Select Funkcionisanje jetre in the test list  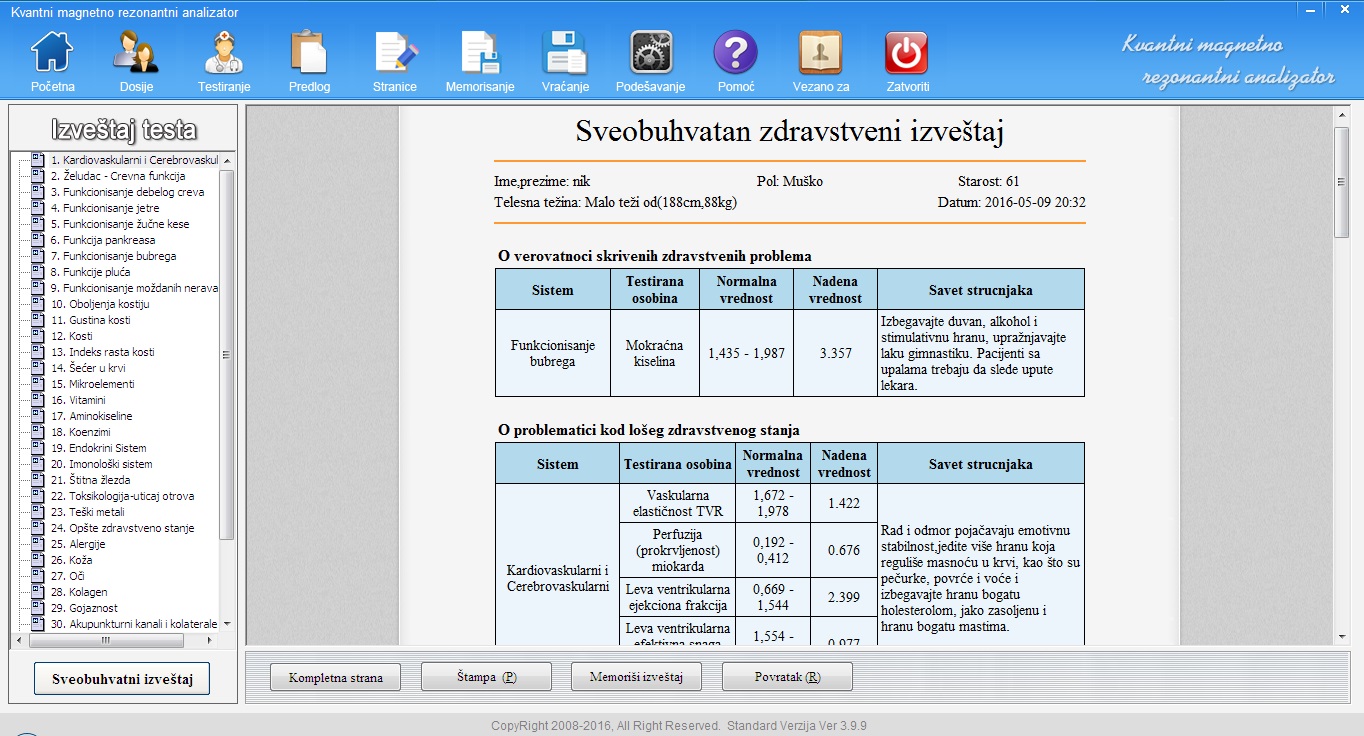[x=105, y=208]
